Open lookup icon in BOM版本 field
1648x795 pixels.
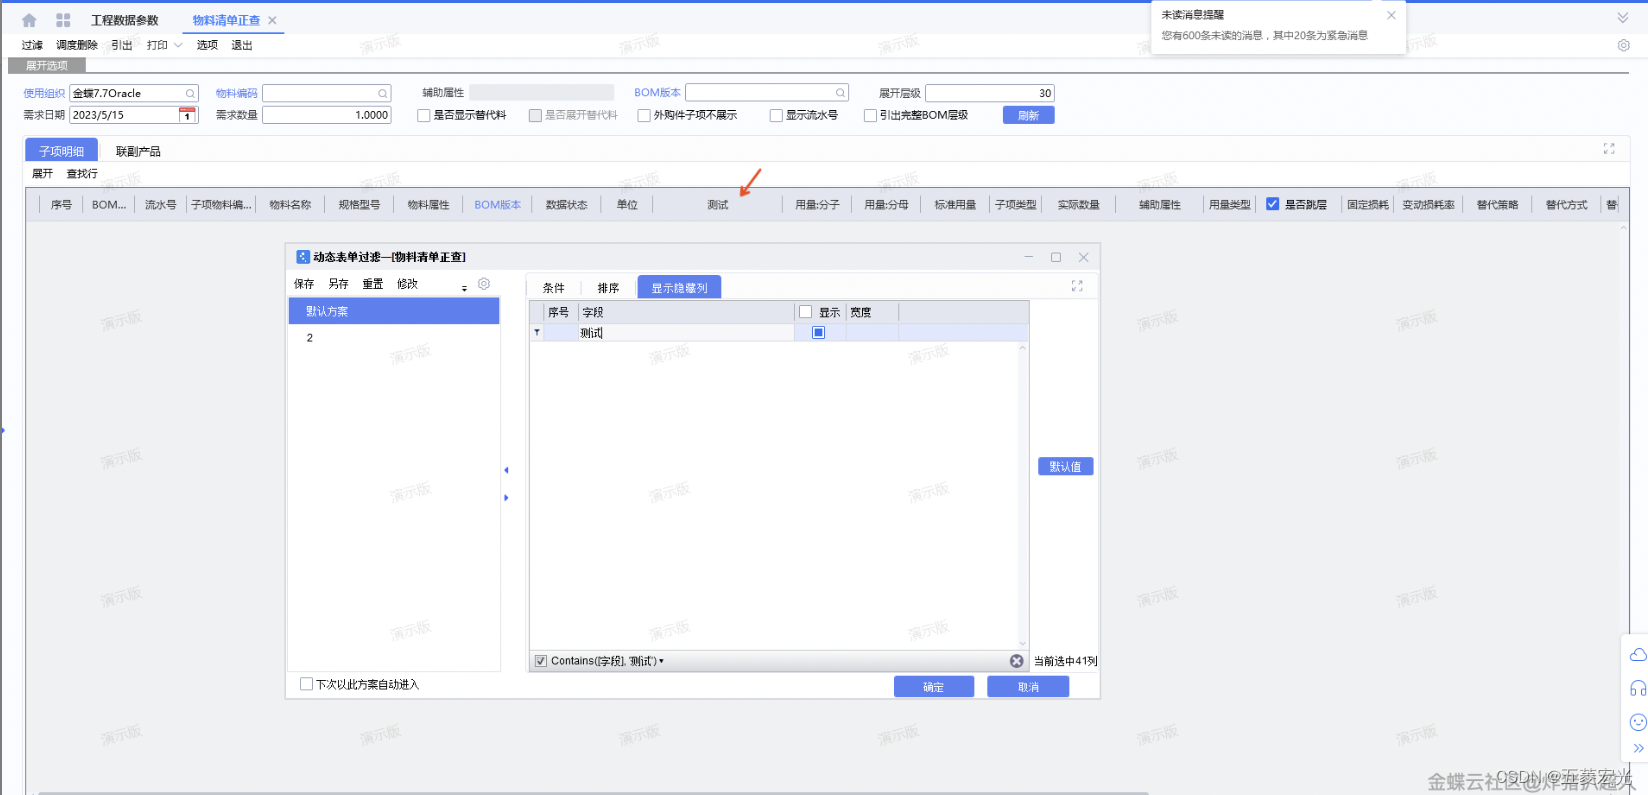[x=840, y=93]
